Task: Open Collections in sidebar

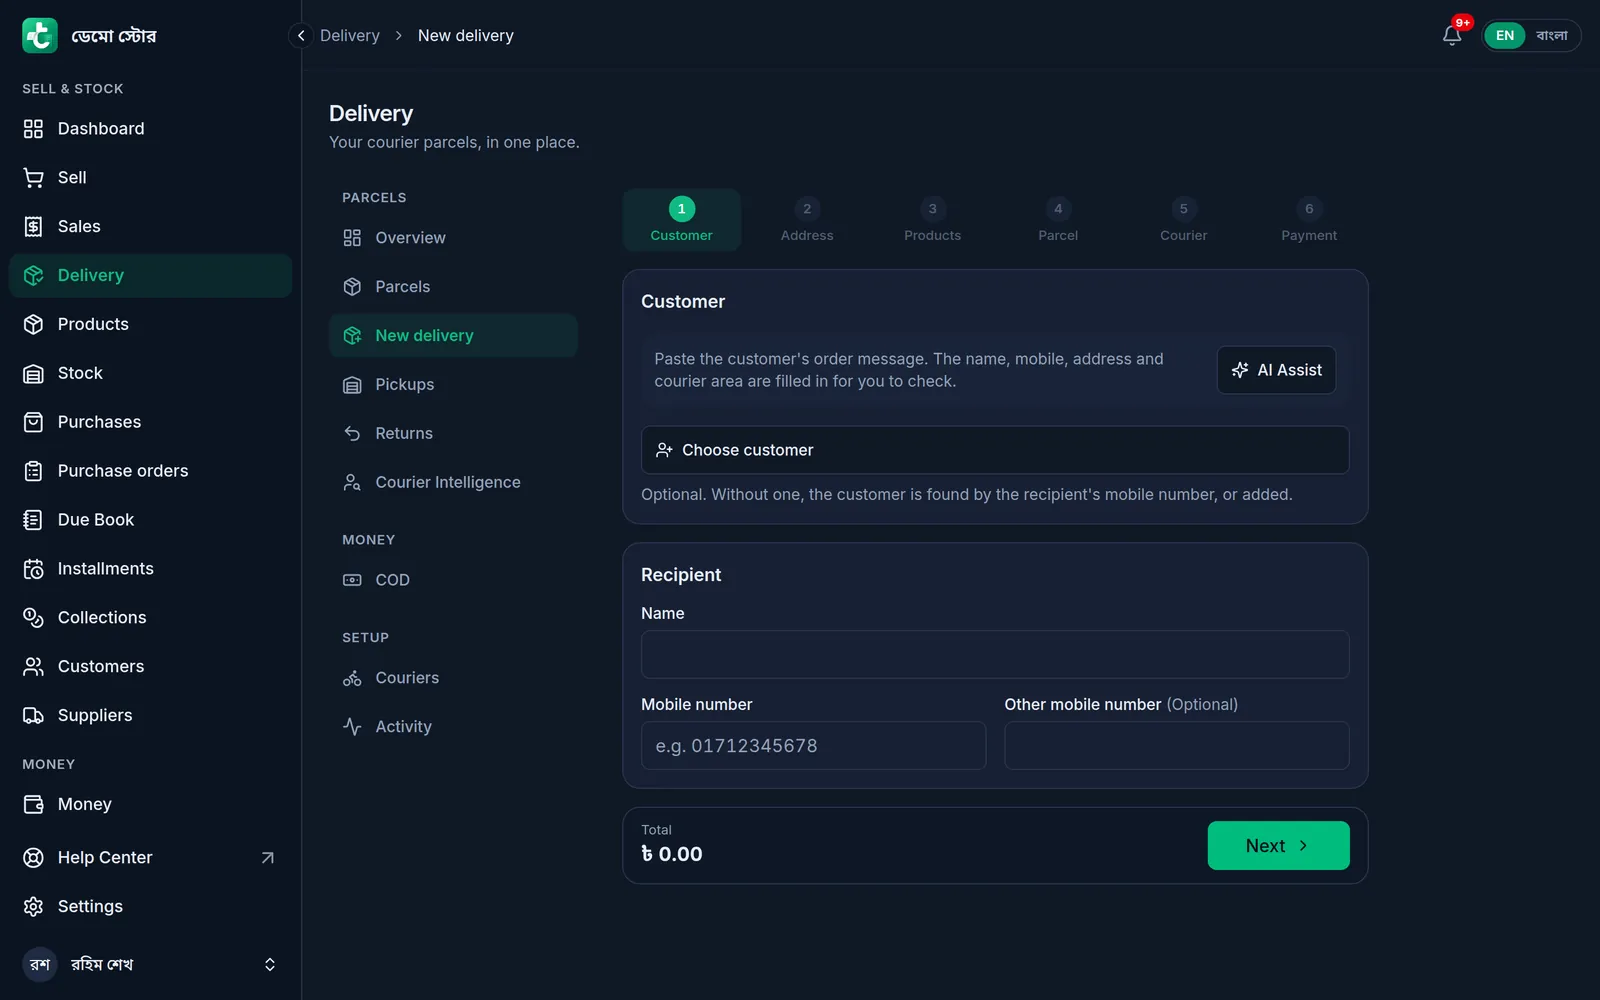Action: pos(150,619)
